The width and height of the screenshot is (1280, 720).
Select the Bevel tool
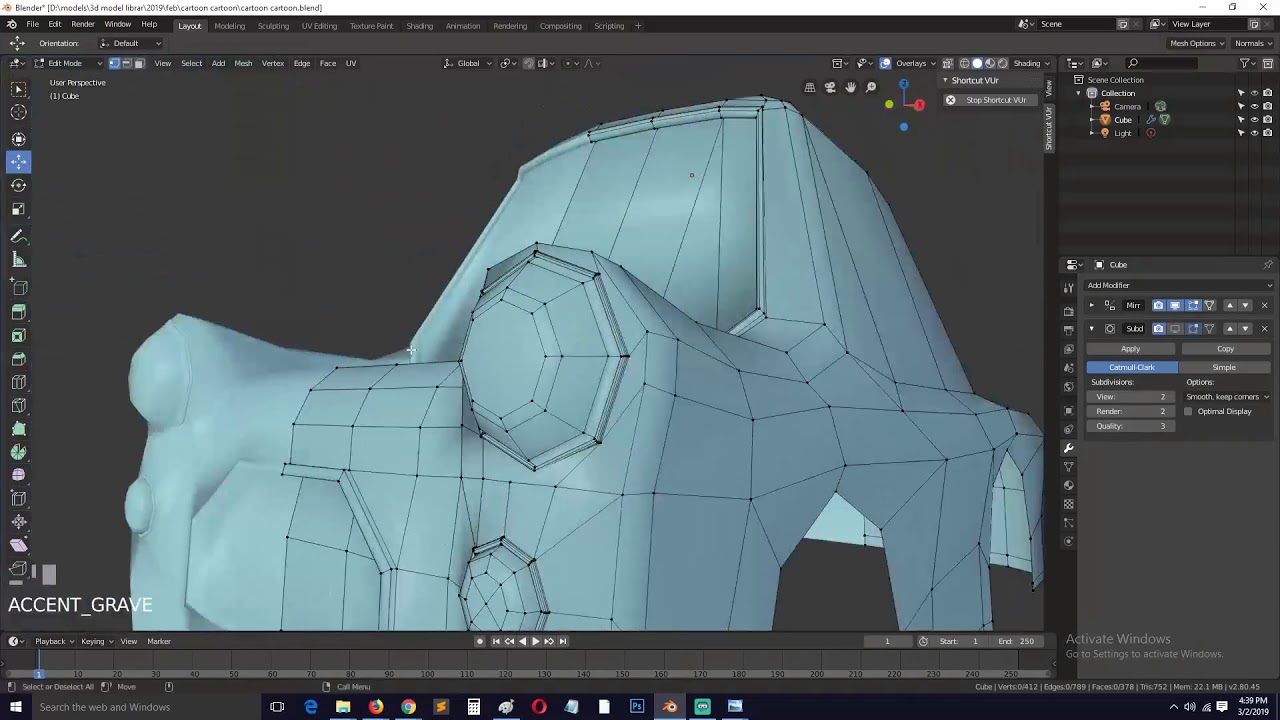coord(18,359)
